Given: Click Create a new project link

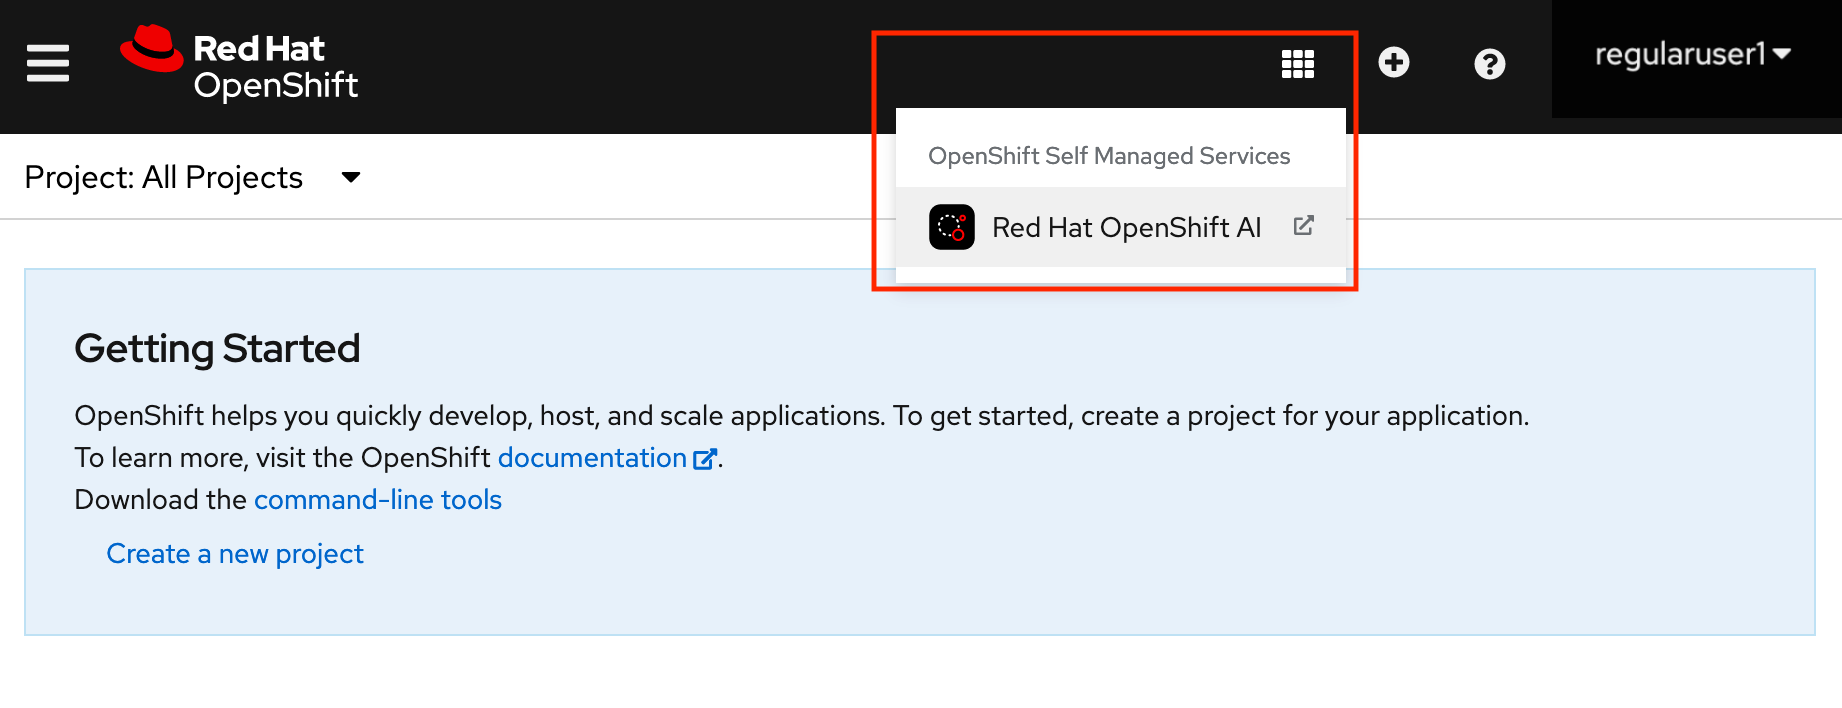Looking at the screenshot, I should point(235,554).
